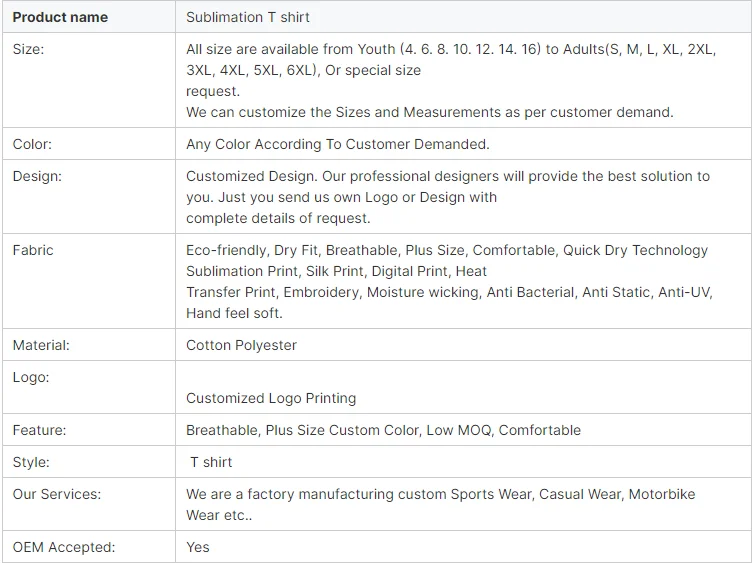Select the Eco-friendly fabric description text
The width and height of the screenshot is (752, 563).
coord(446,281)
